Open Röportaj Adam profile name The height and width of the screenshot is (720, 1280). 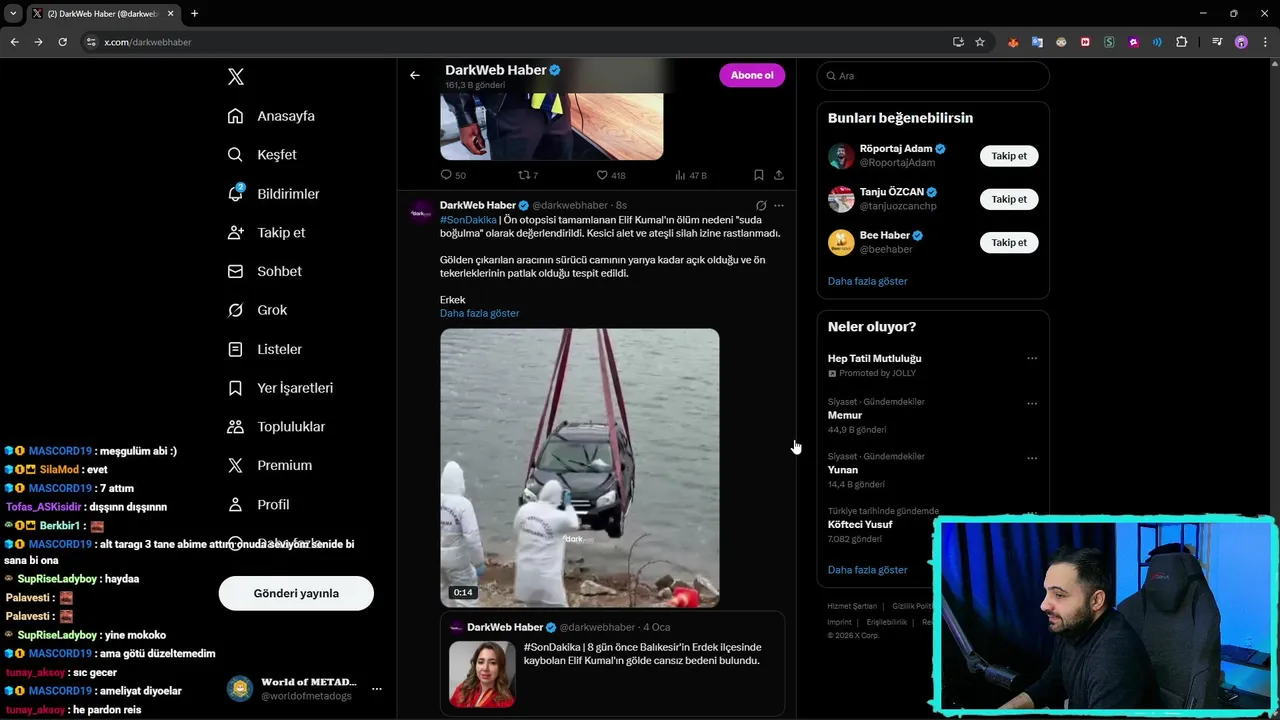[896, 149]
